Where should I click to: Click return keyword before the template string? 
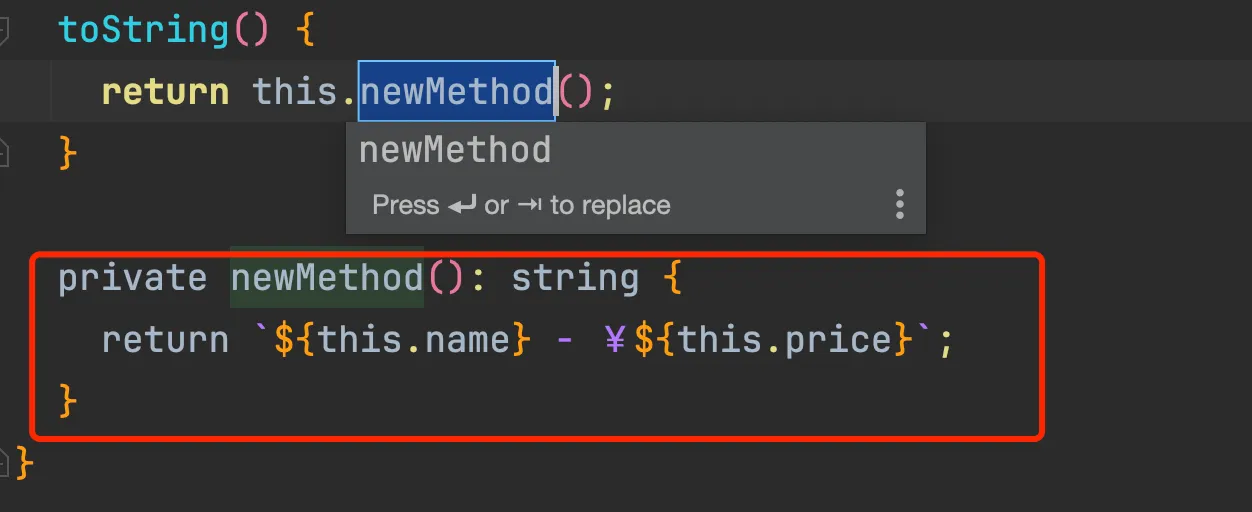[x=165, y=340]
